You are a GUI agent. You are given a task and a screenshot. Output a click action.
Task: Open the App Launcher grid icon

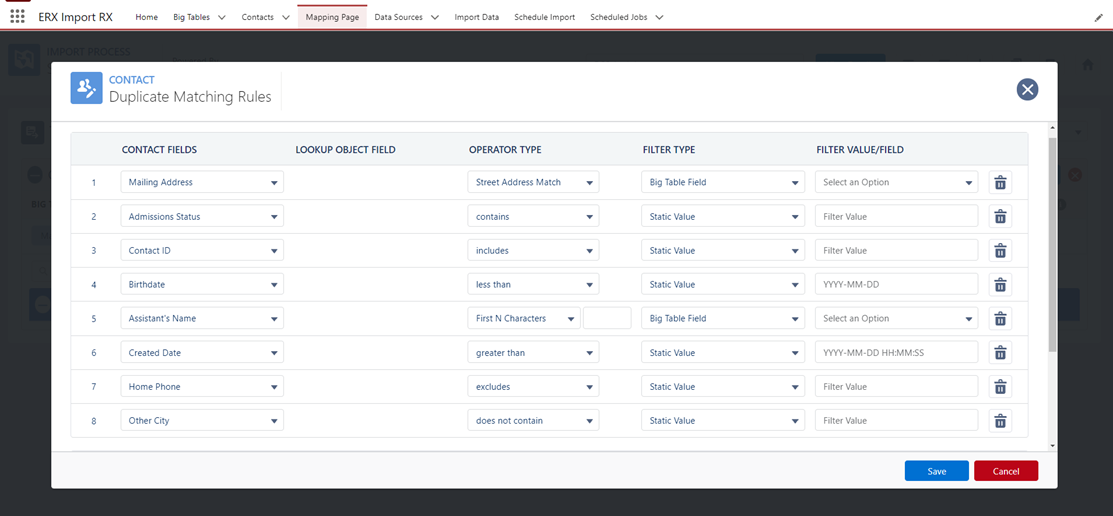pyautogui.click(x=17, y=17)
